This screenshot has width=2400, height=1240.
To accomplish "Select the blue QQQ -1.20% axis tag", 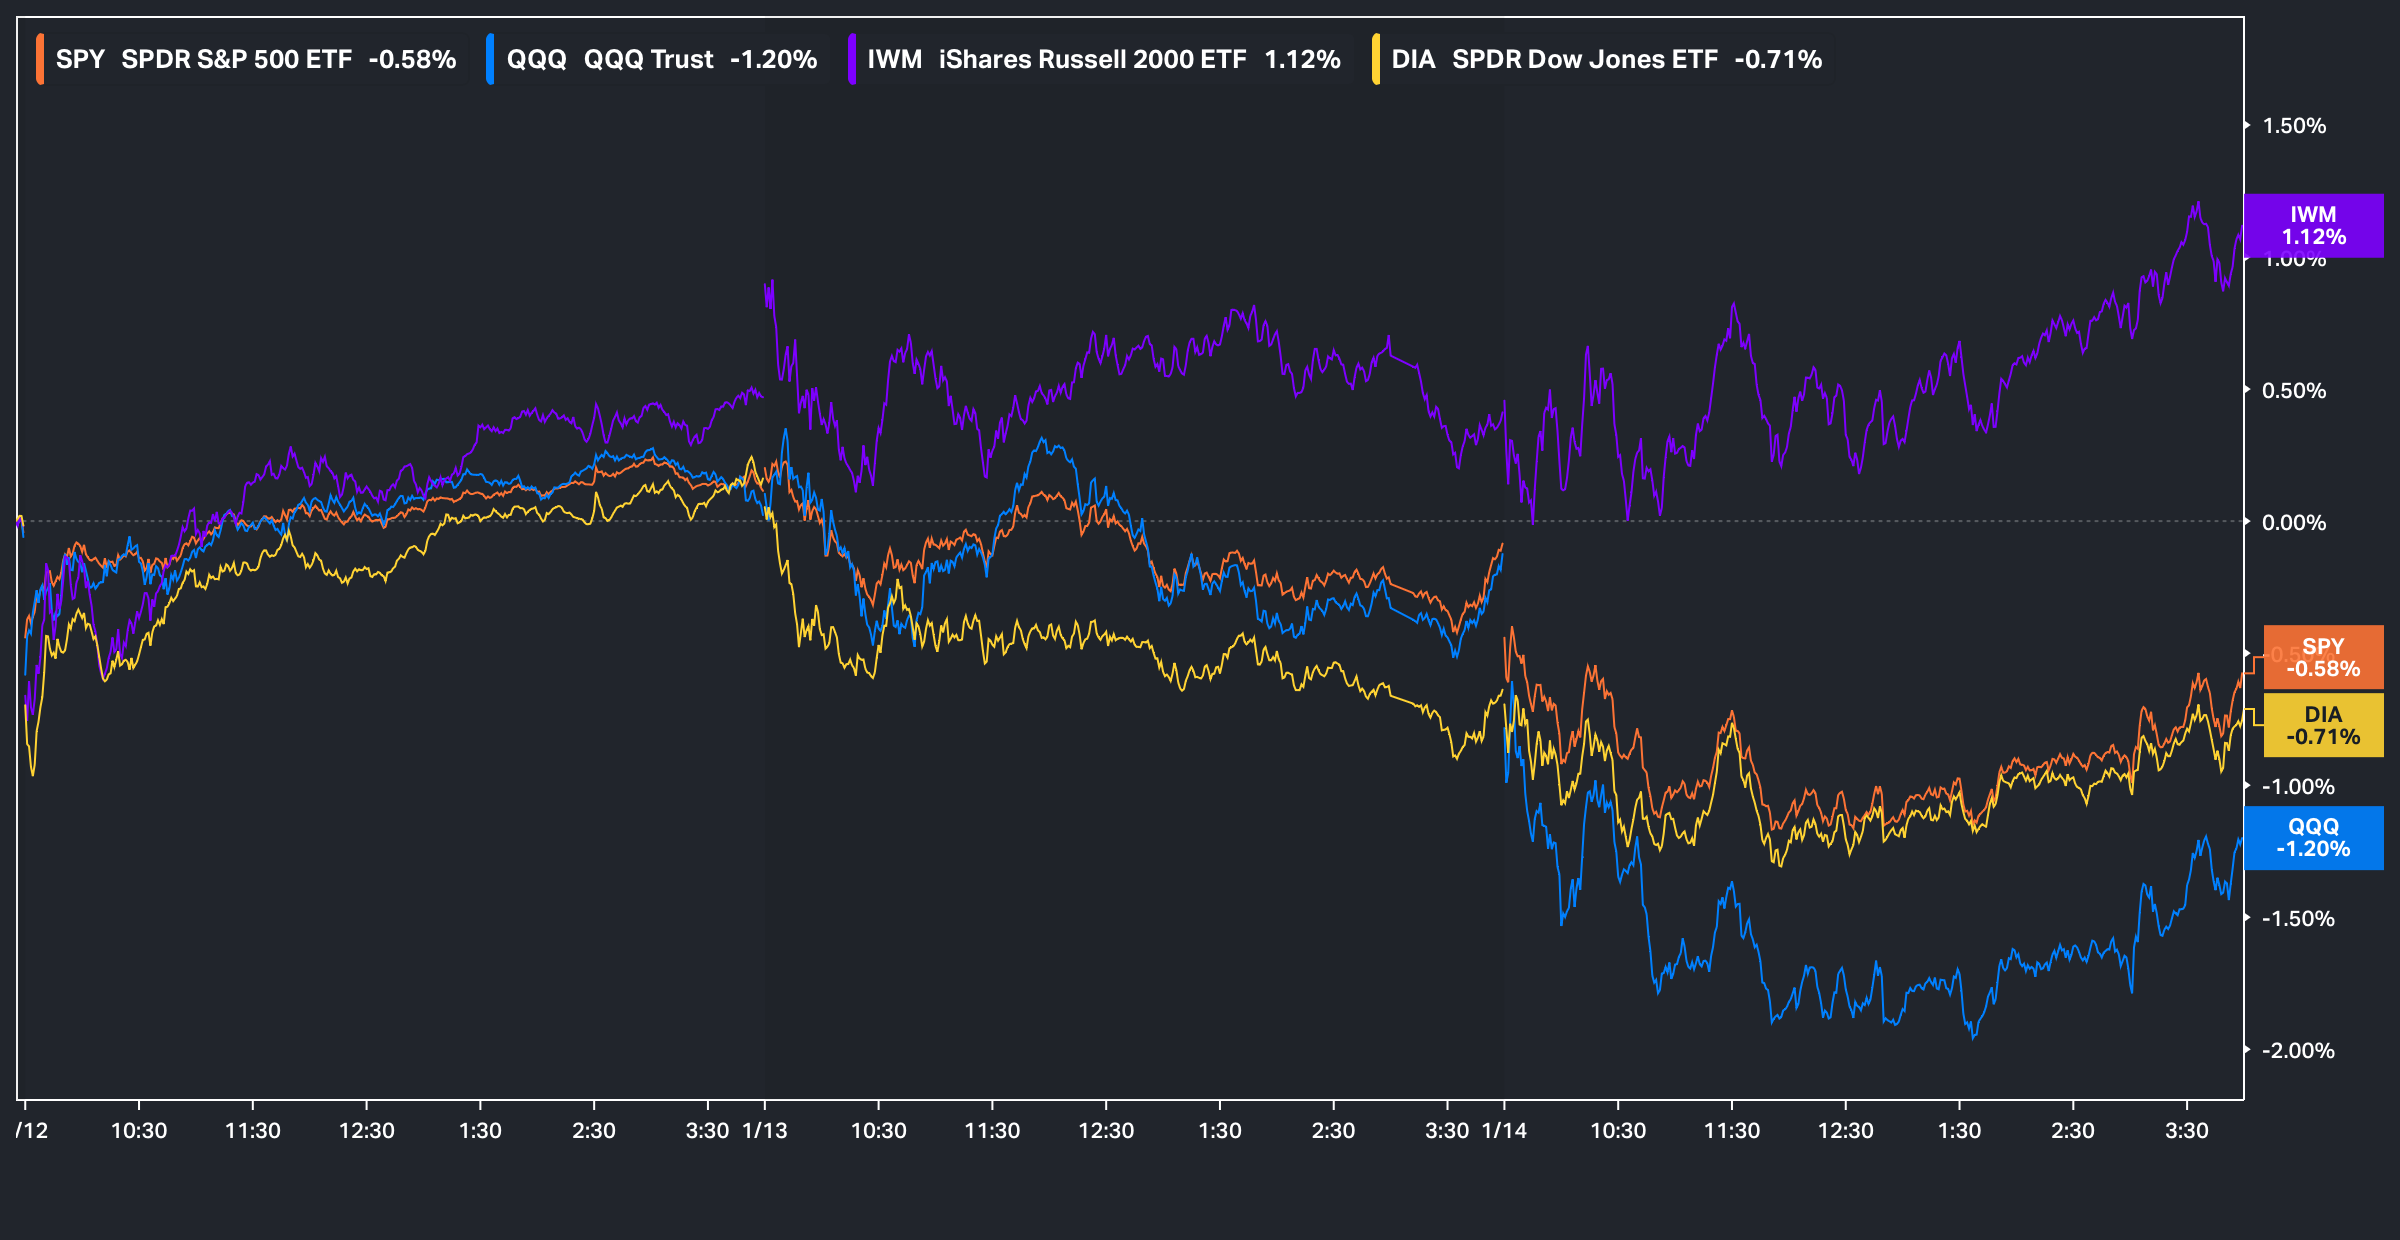I will point(2313,838).
